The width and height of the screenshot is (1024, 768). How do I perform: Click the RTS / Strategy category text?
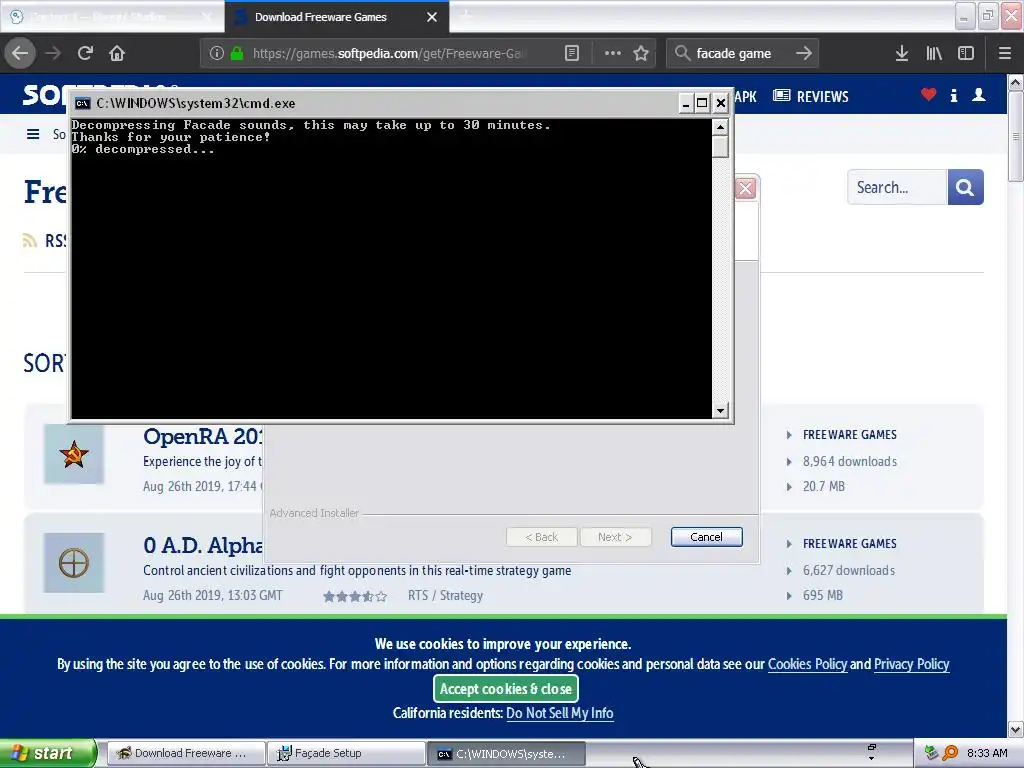(445, 595)
